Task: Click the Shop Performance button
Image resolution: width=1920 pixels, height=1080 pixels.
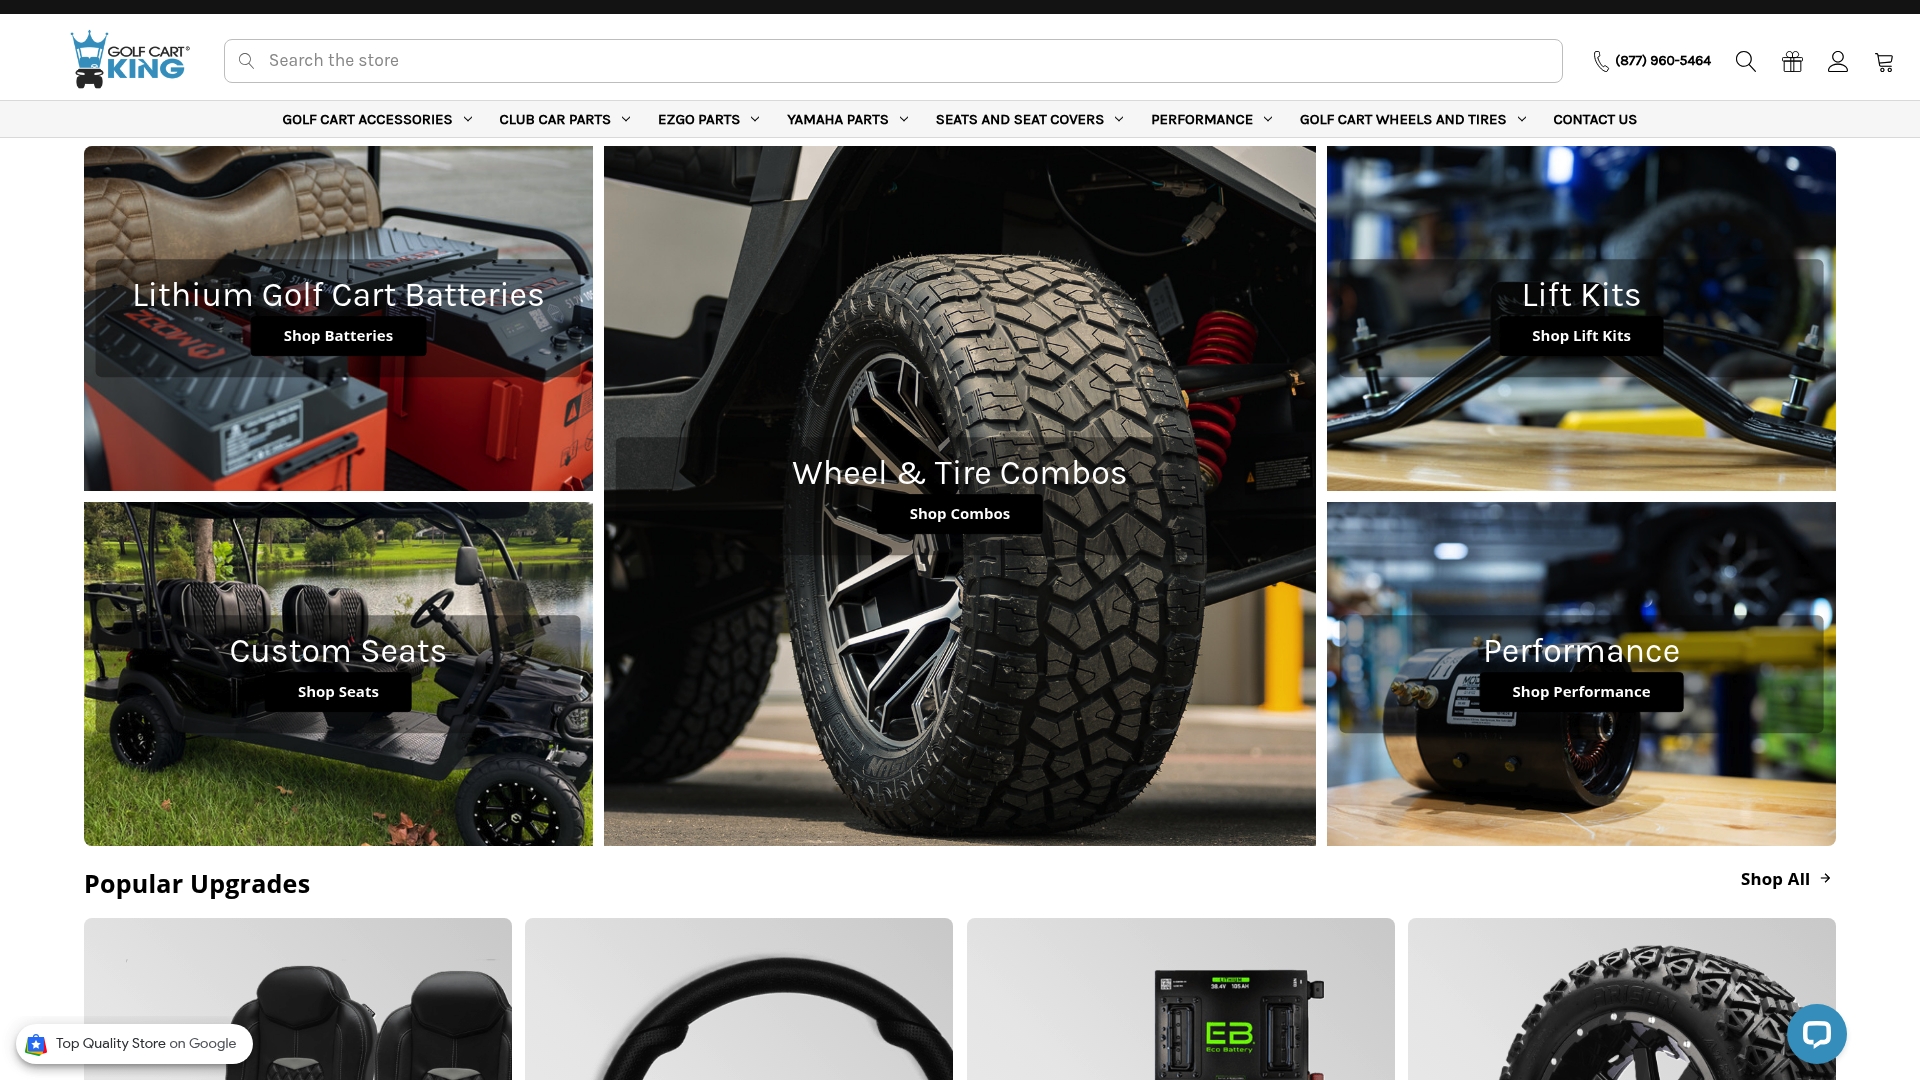Action: coord(1581,691)
